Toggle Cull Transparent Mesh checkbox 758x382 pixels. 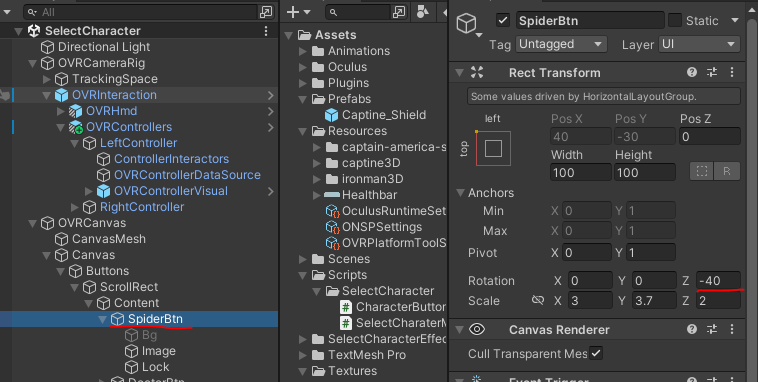[x=596, y=353]
